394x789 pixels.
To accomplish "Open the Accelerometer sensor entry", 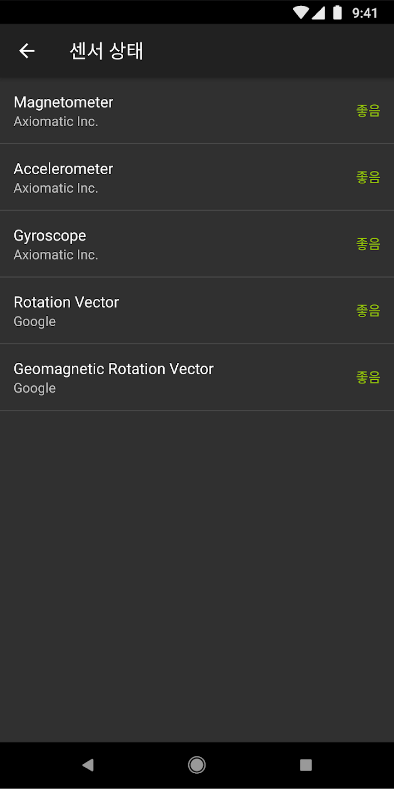I will coord(197,177).
